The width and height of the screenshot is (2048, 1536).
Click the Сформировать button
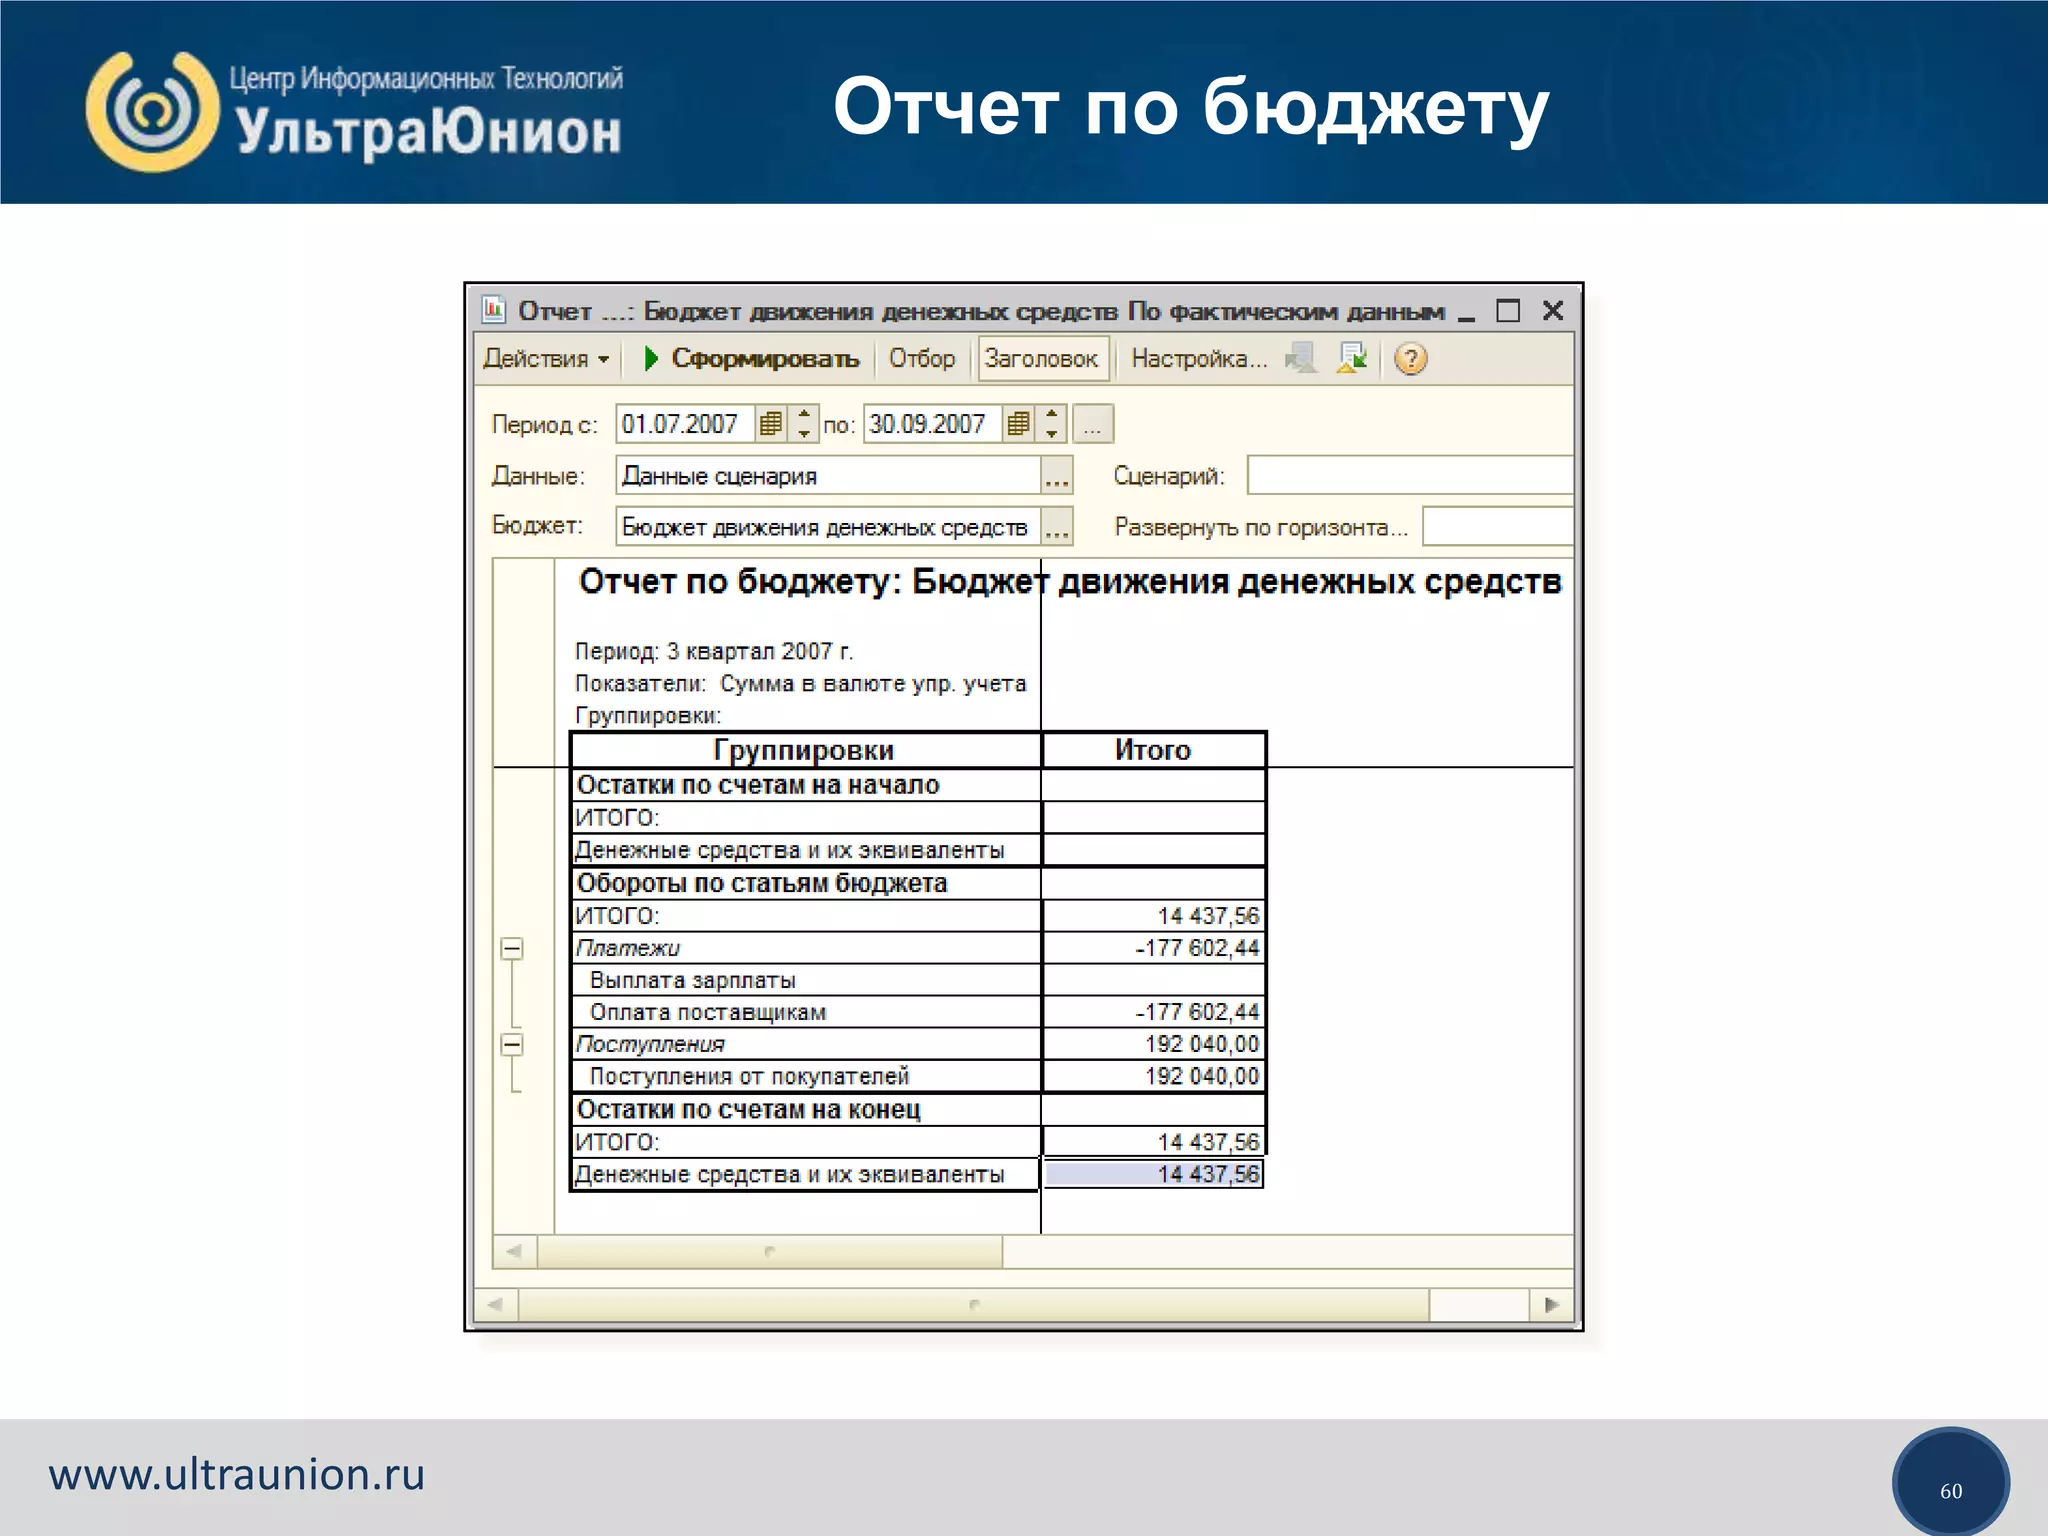pos(751,359)
